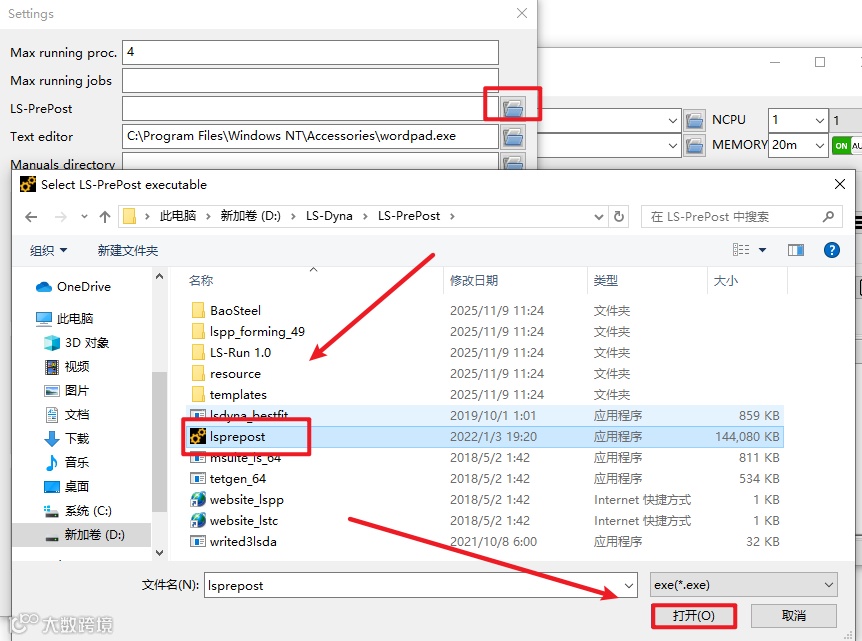Open the 组织 menu
This screenshot has width=862, height=641.
tap(48, 251)
